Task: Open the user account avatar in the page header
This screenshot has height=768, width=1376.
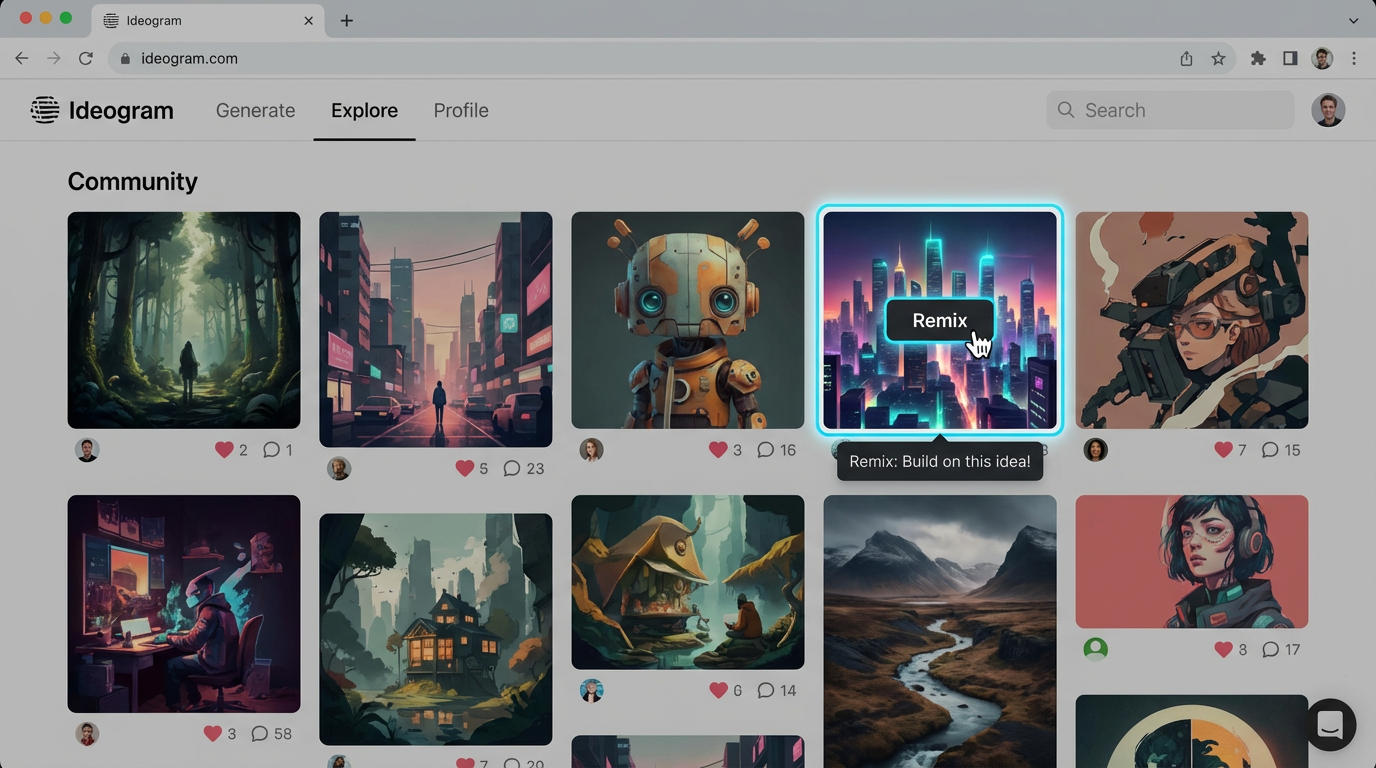Action: 1328,110
